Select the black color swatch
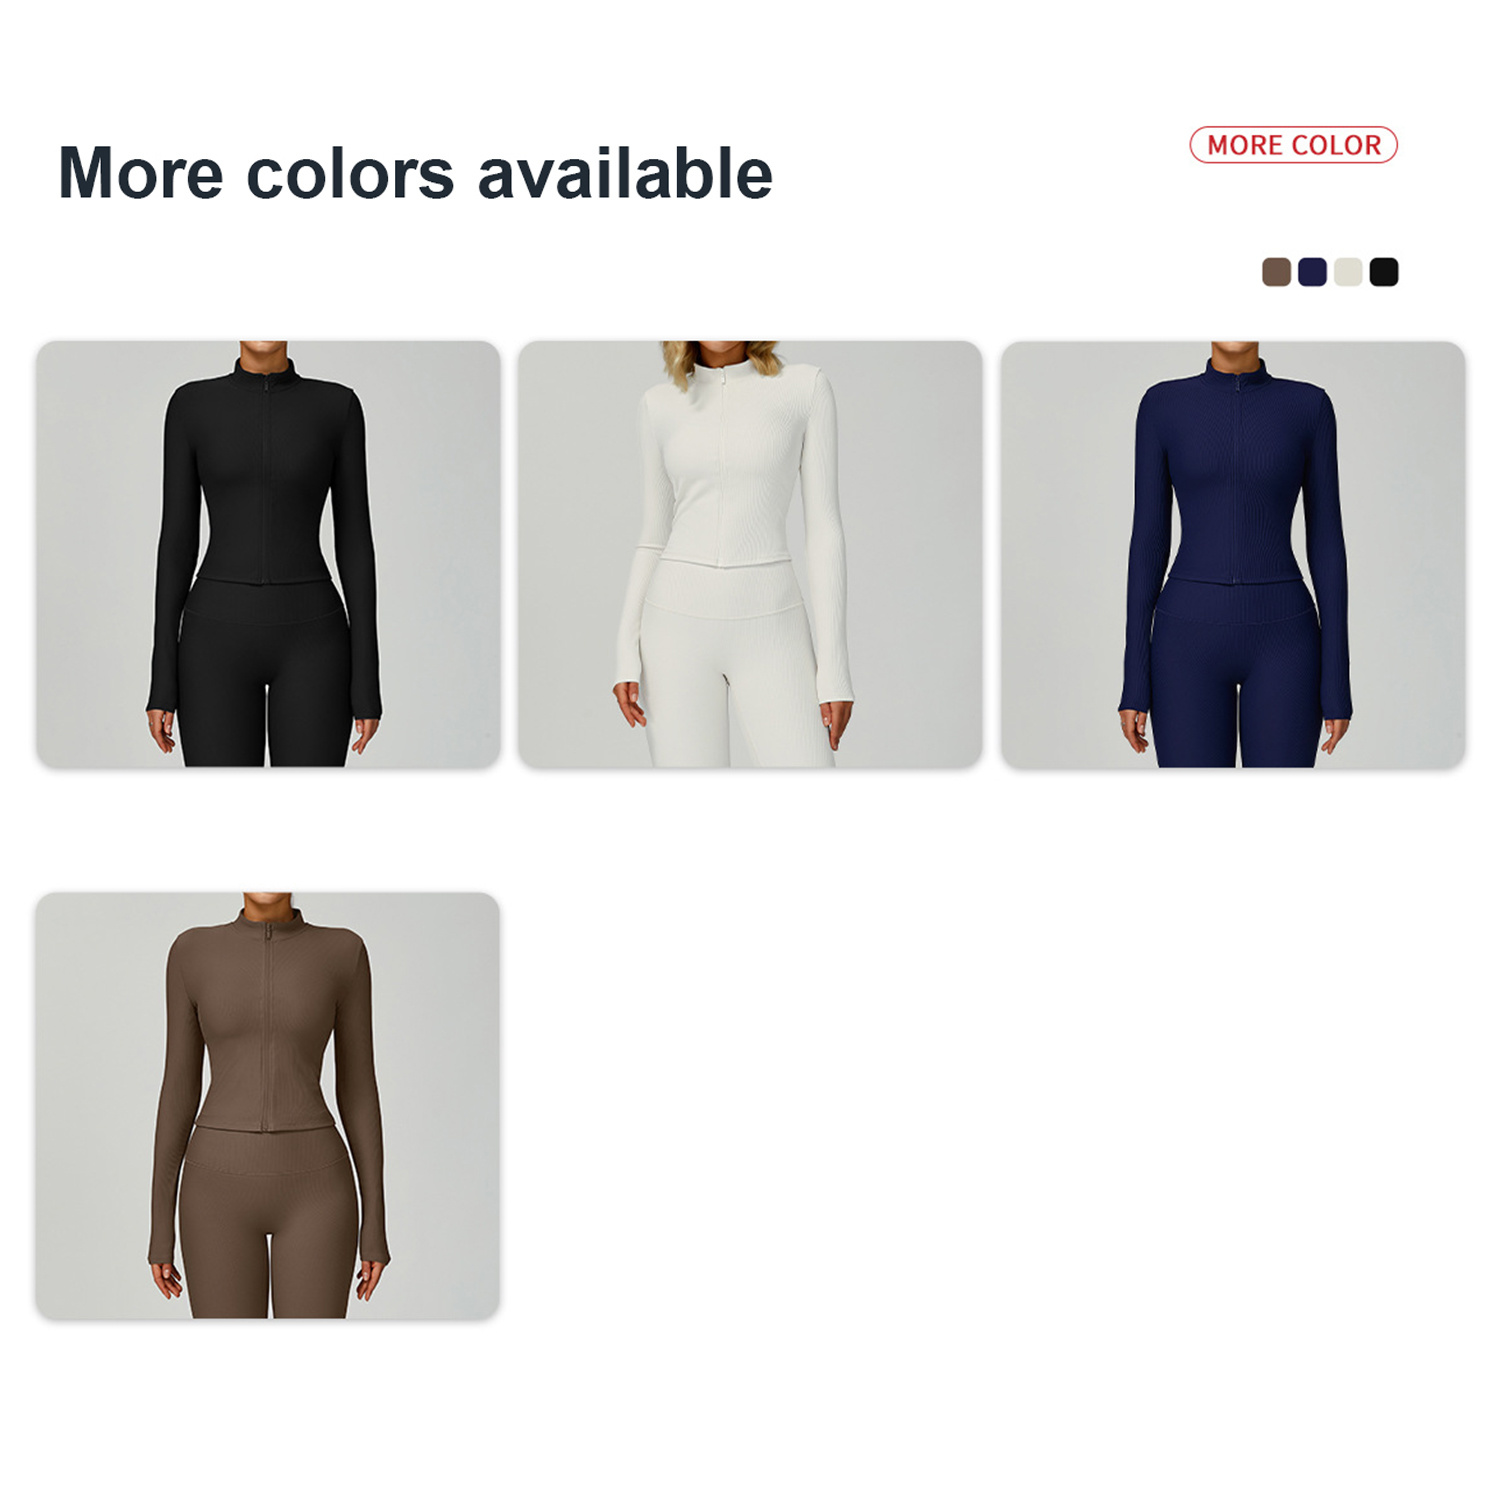 [x=1384, y=272]
